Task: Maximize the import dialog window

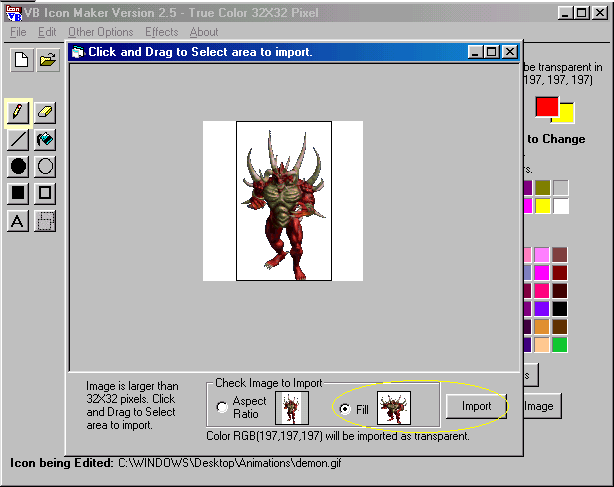Action: (492, 52)
